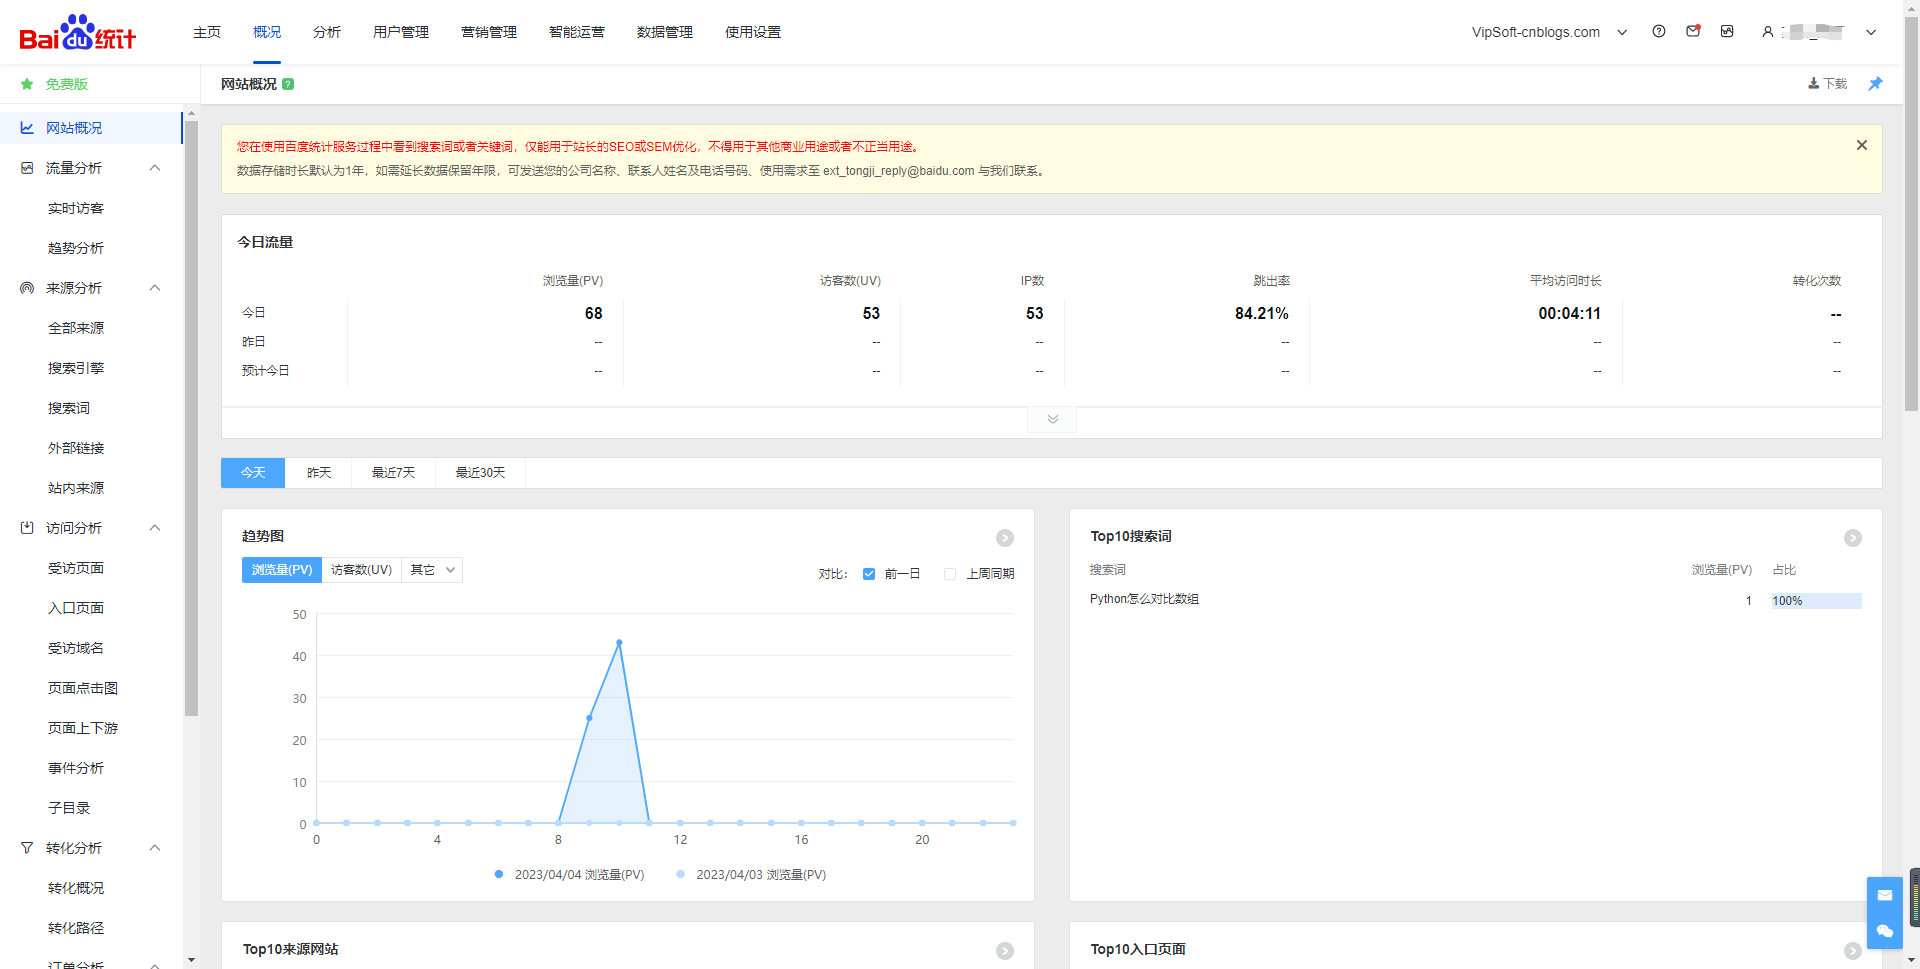The height and width of the screenshot is (969, 1920).
Task: Open the 智能运营 top menu
Action: pos(577,32)
